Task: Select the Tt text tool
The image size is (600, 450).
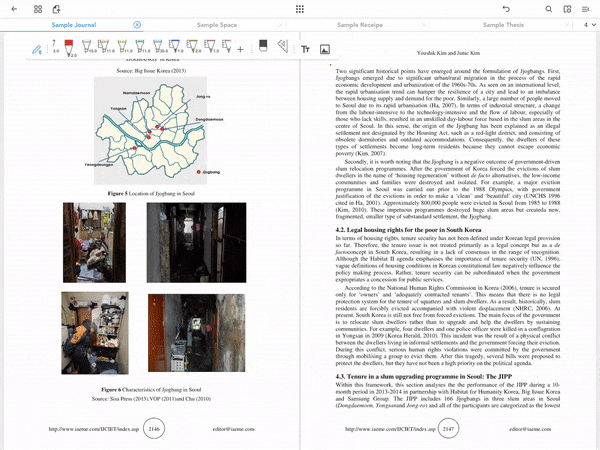Action: (305, 49)
